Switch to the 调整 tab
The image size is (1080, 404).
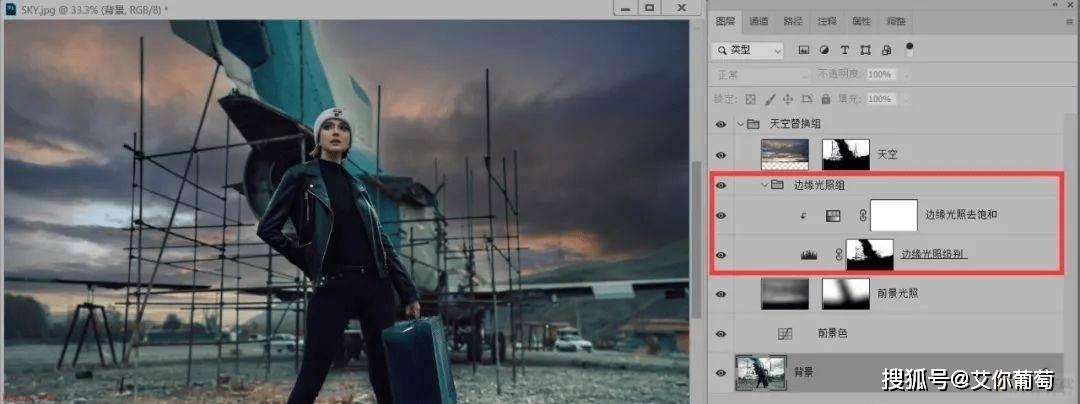point(896,21)
